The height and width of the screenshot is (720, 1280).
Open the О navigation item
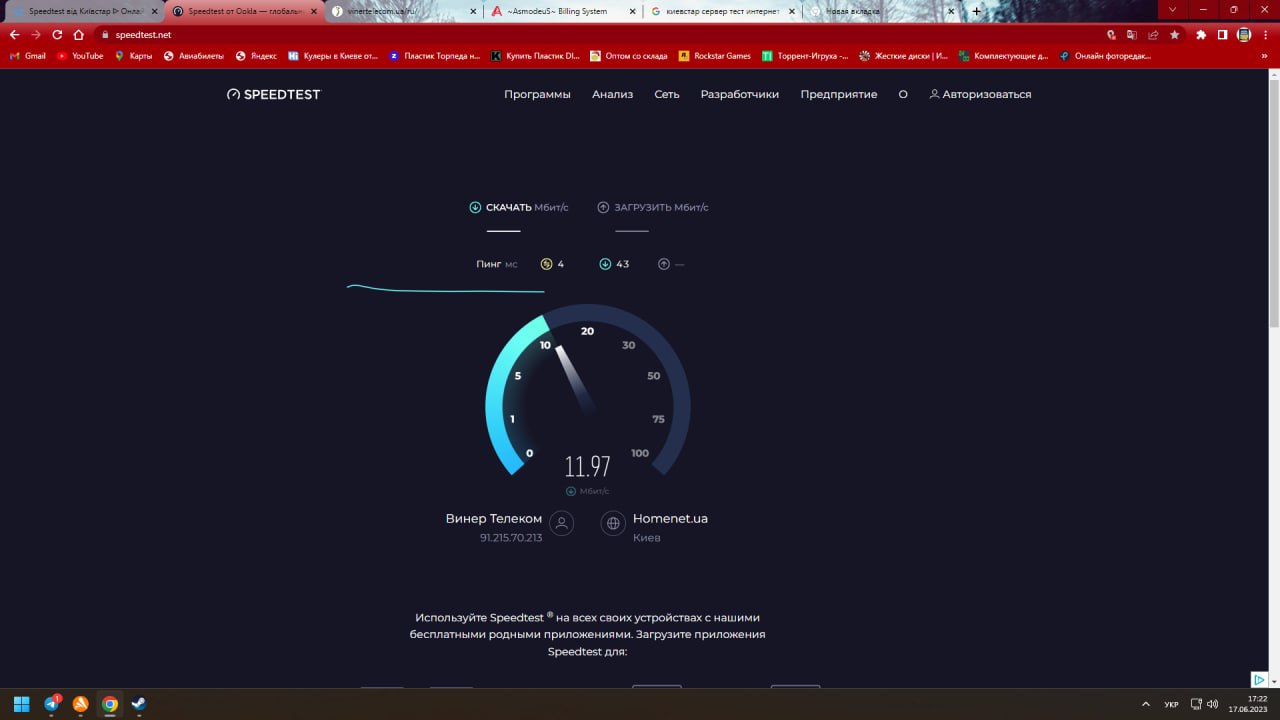tap(903, 94)
